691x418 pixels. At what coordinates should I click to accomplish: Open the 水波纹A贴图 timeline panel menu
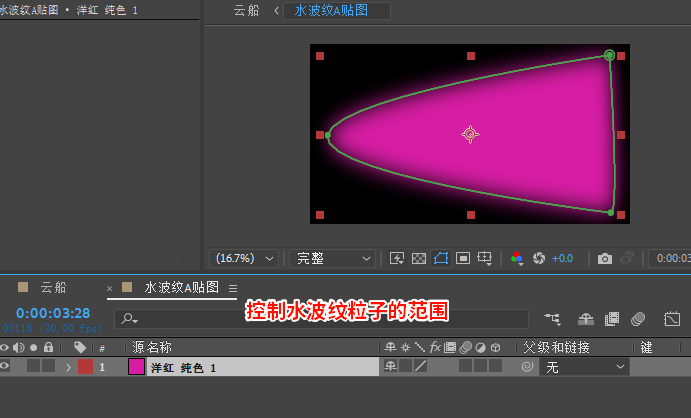point(233,289)
